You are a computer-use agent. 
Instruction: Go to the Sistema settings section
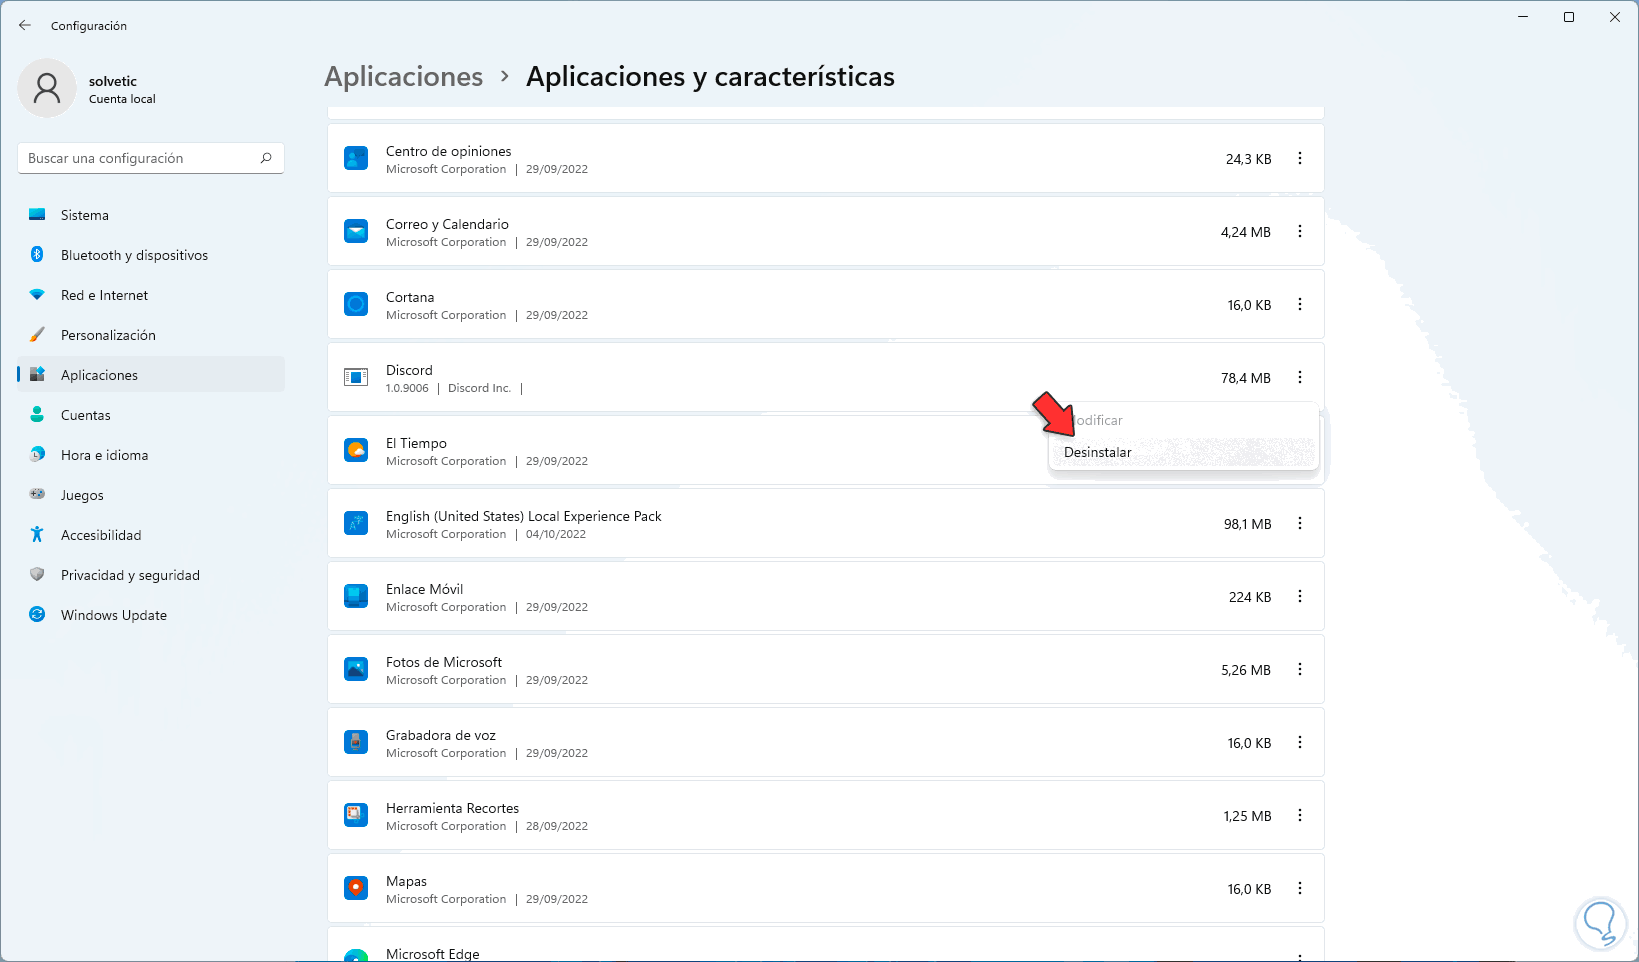tap(151, 215)
